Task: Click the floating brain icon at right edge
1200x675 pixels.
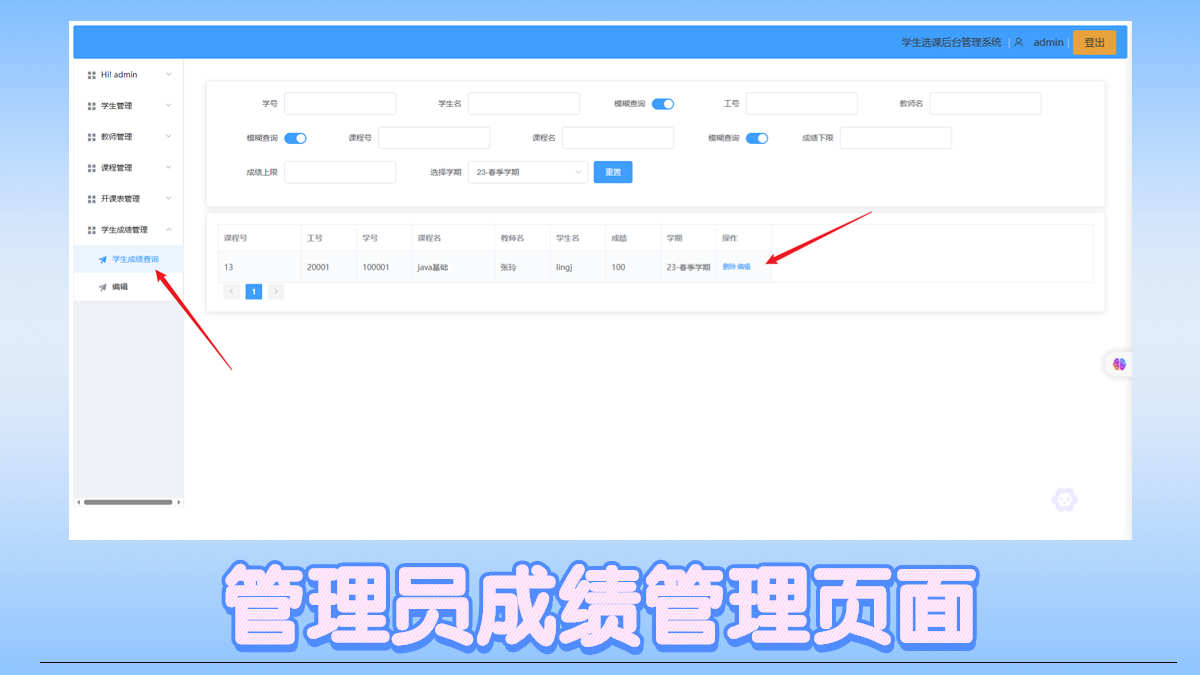Action: tap(1119, 364)
